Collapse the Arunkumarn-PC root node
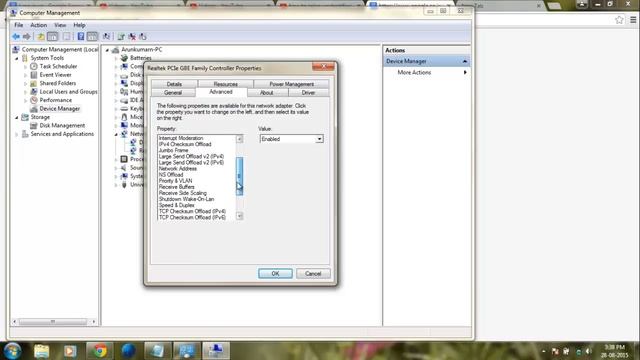 107,50
